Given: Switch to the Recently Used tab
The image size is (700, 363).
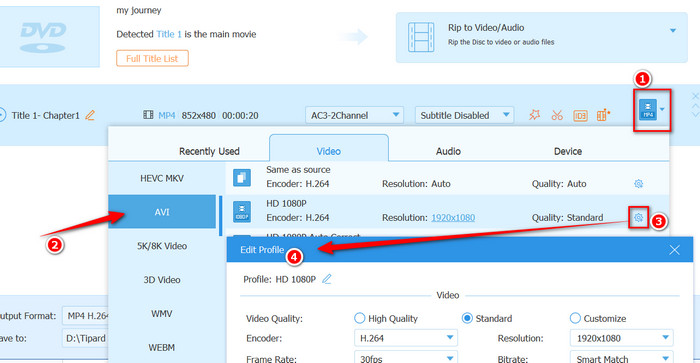Looking at the screenshot, I should [209, 151].
